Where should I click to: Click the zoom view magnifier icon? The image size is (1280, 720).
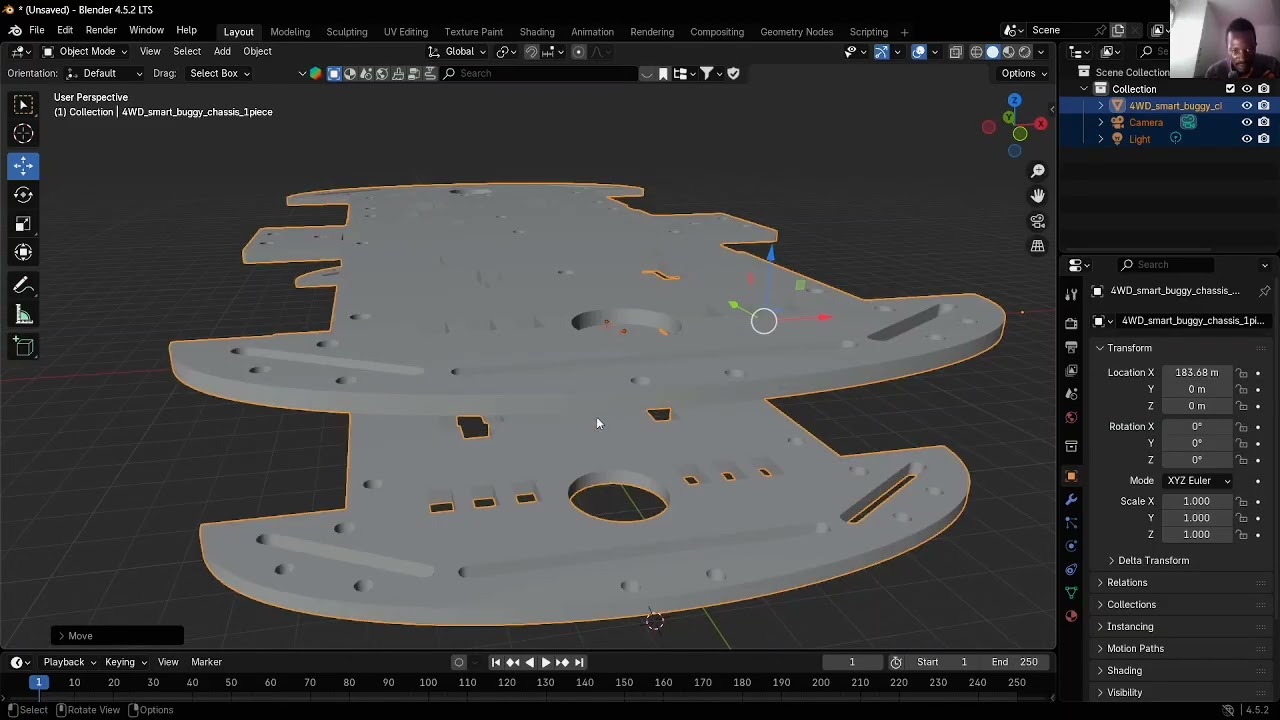[1038, 171]
